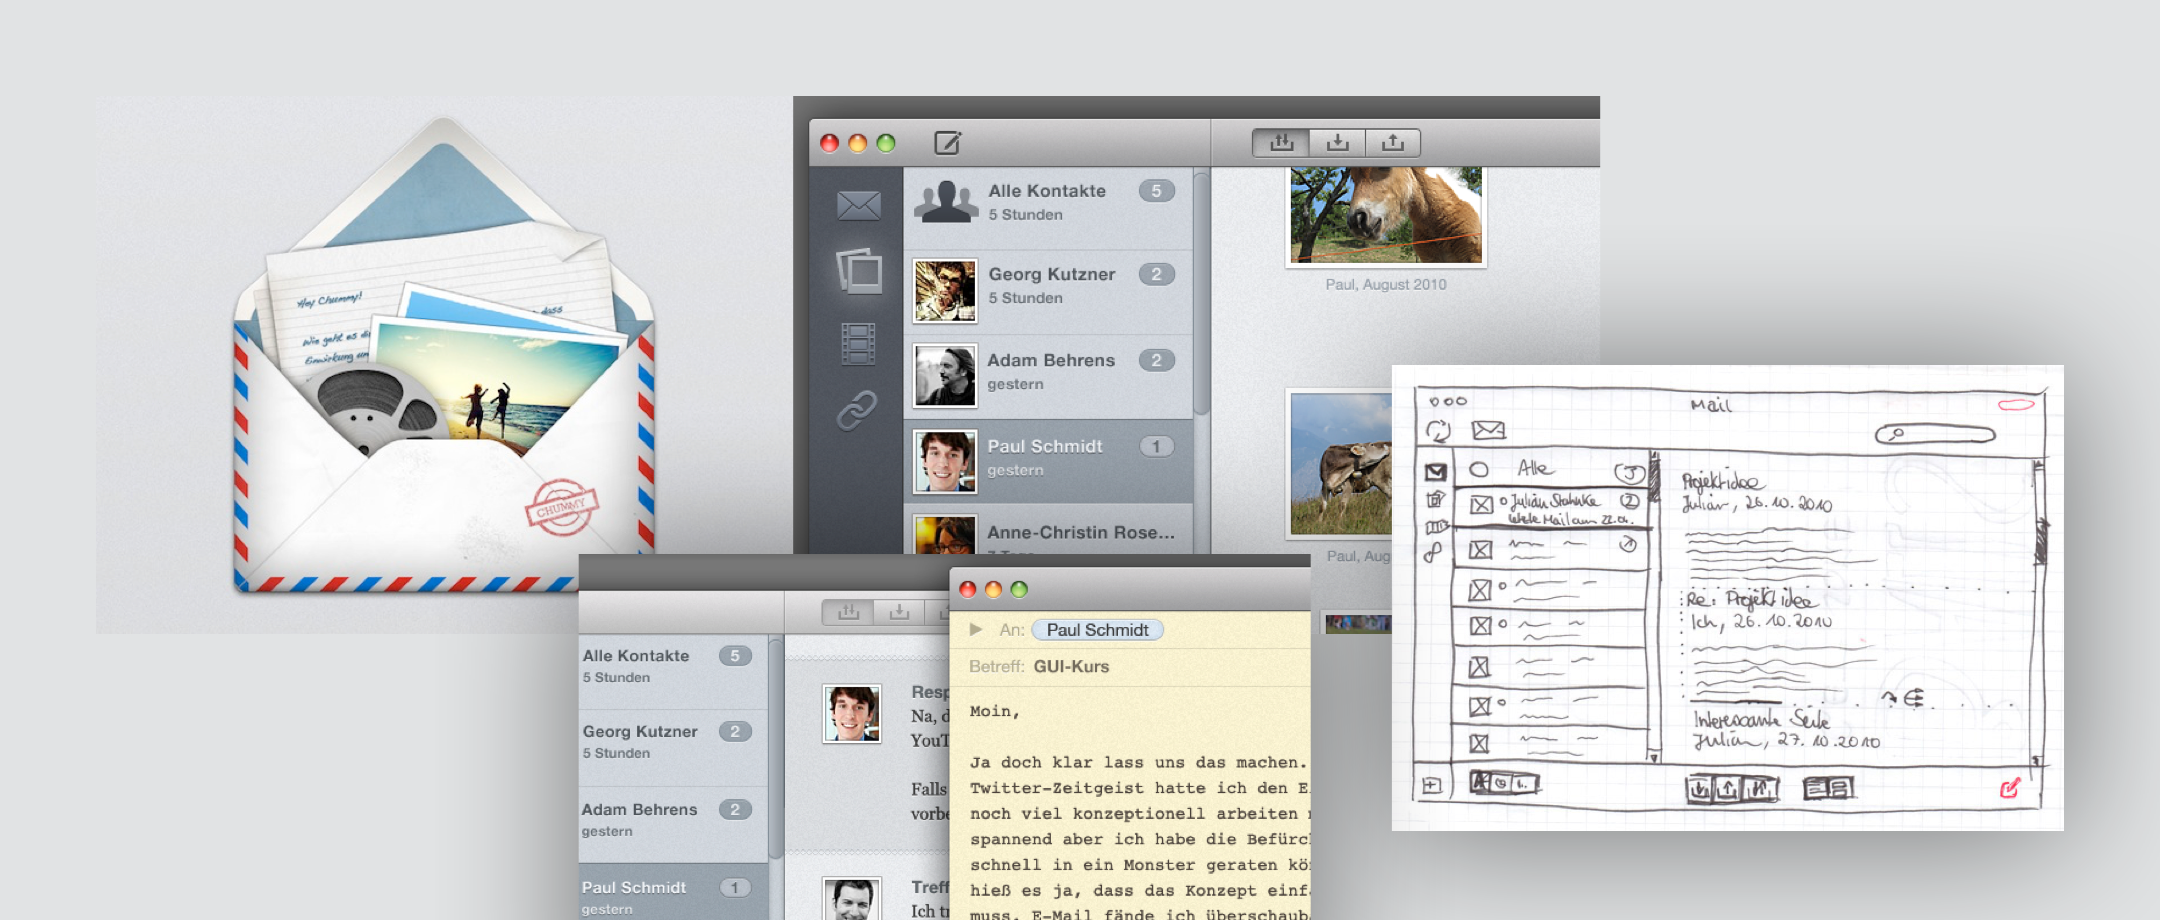Select the mail envelope sidebar icon
Viewport: 2160px width, 920px height.
coord(858,206)
